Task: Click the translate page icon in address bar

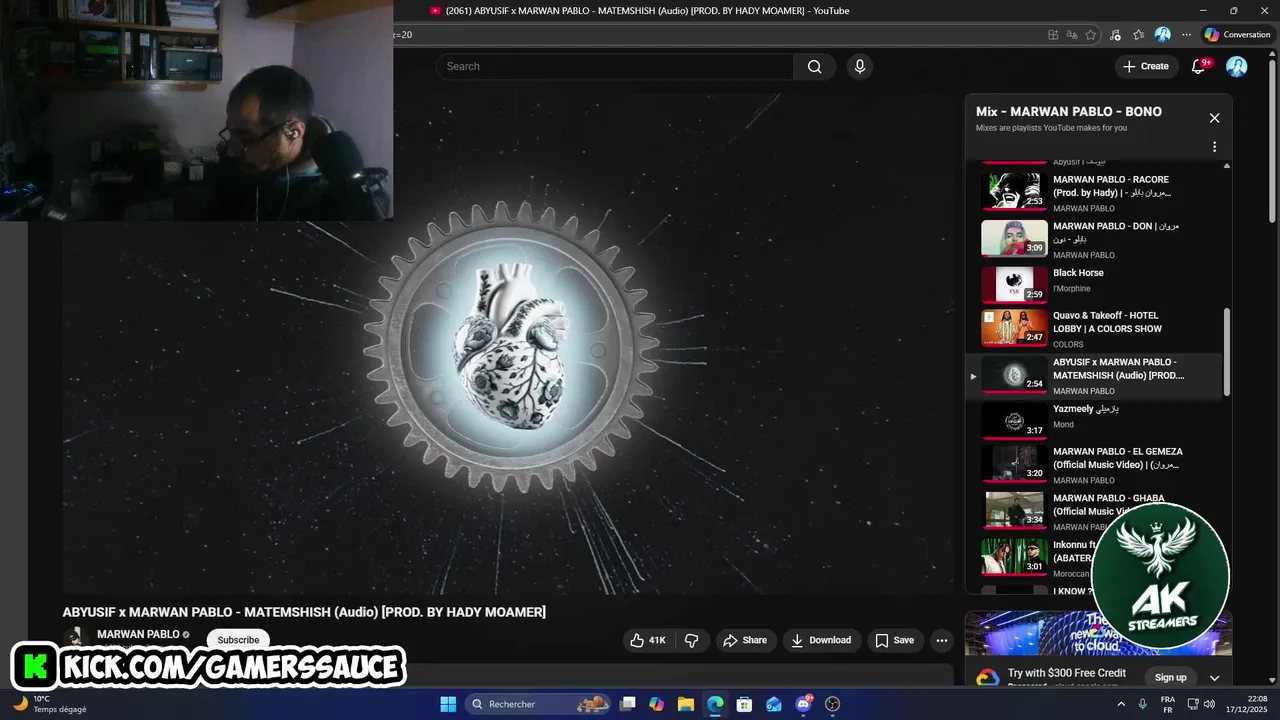Action: click(x=1072, y=34)
